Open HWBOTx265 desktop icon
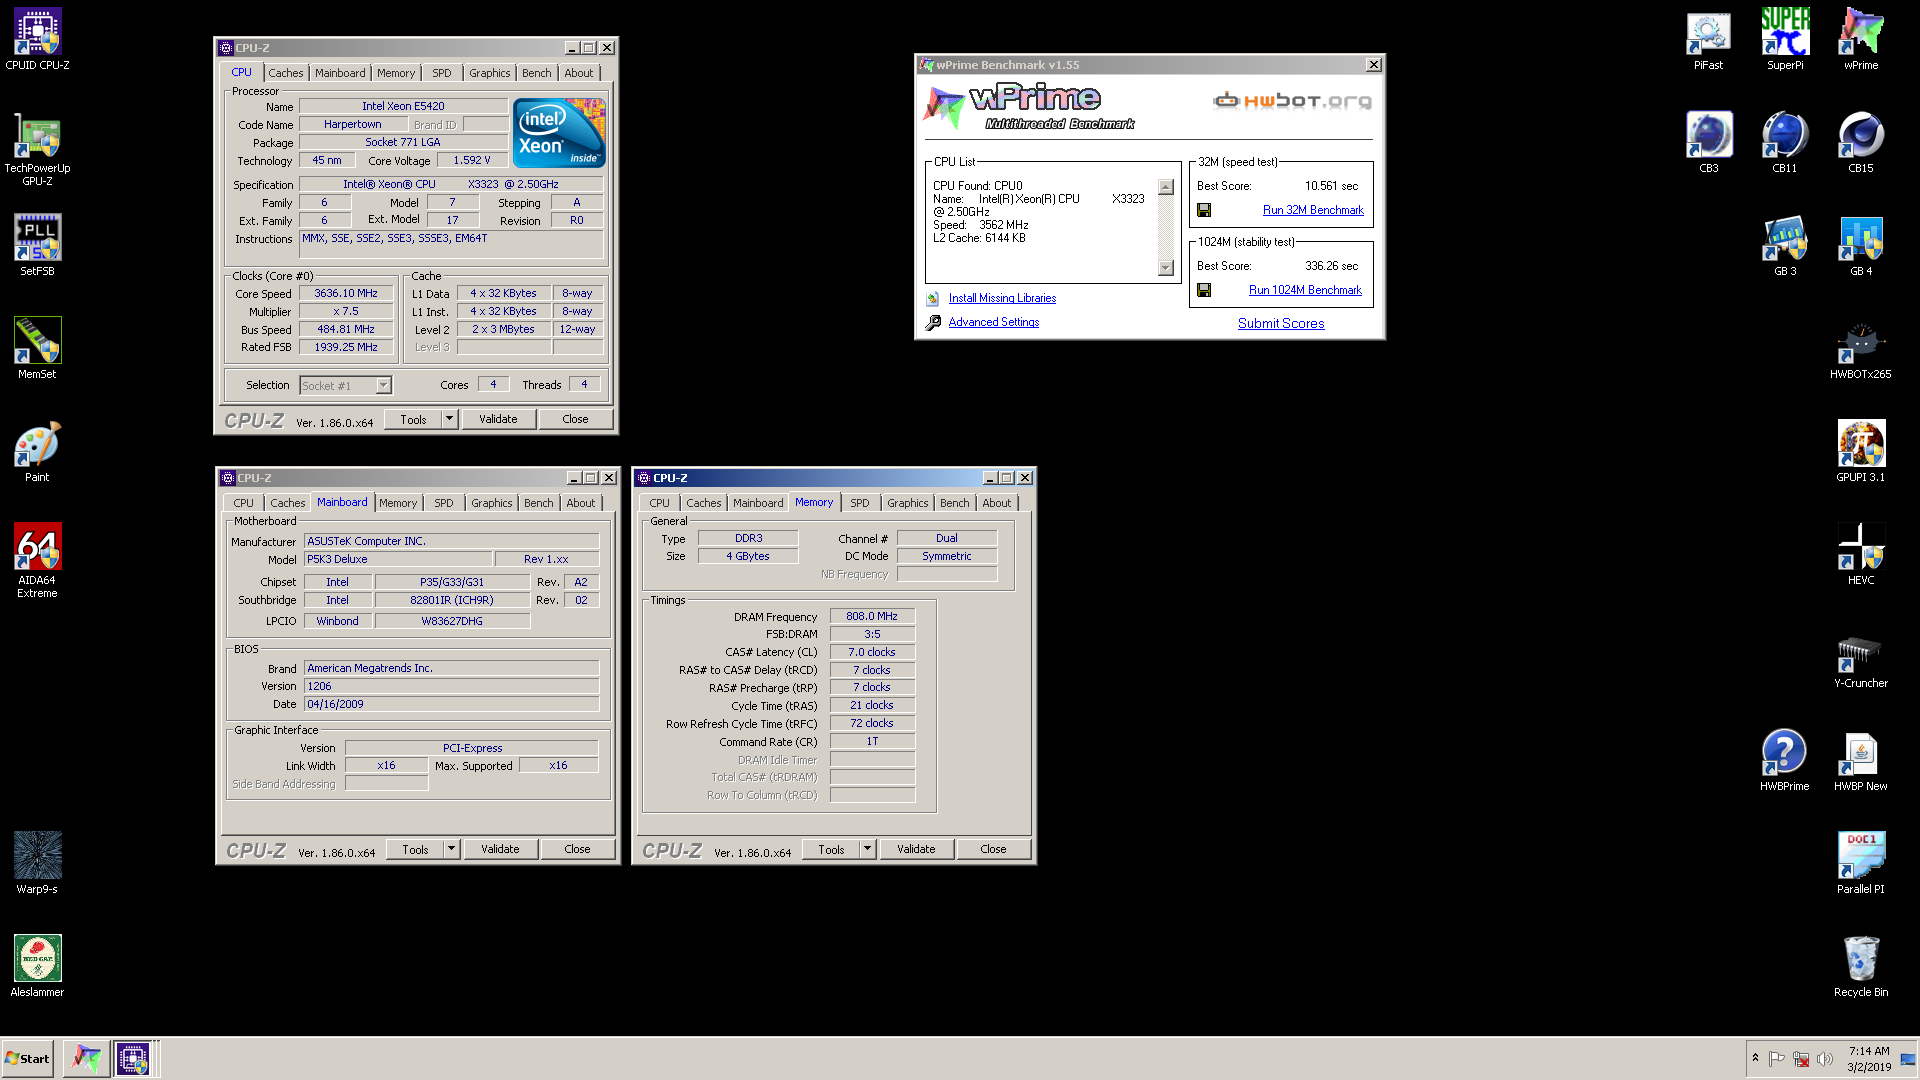Screen dimensions: 1920x1080 point(1861,349)
